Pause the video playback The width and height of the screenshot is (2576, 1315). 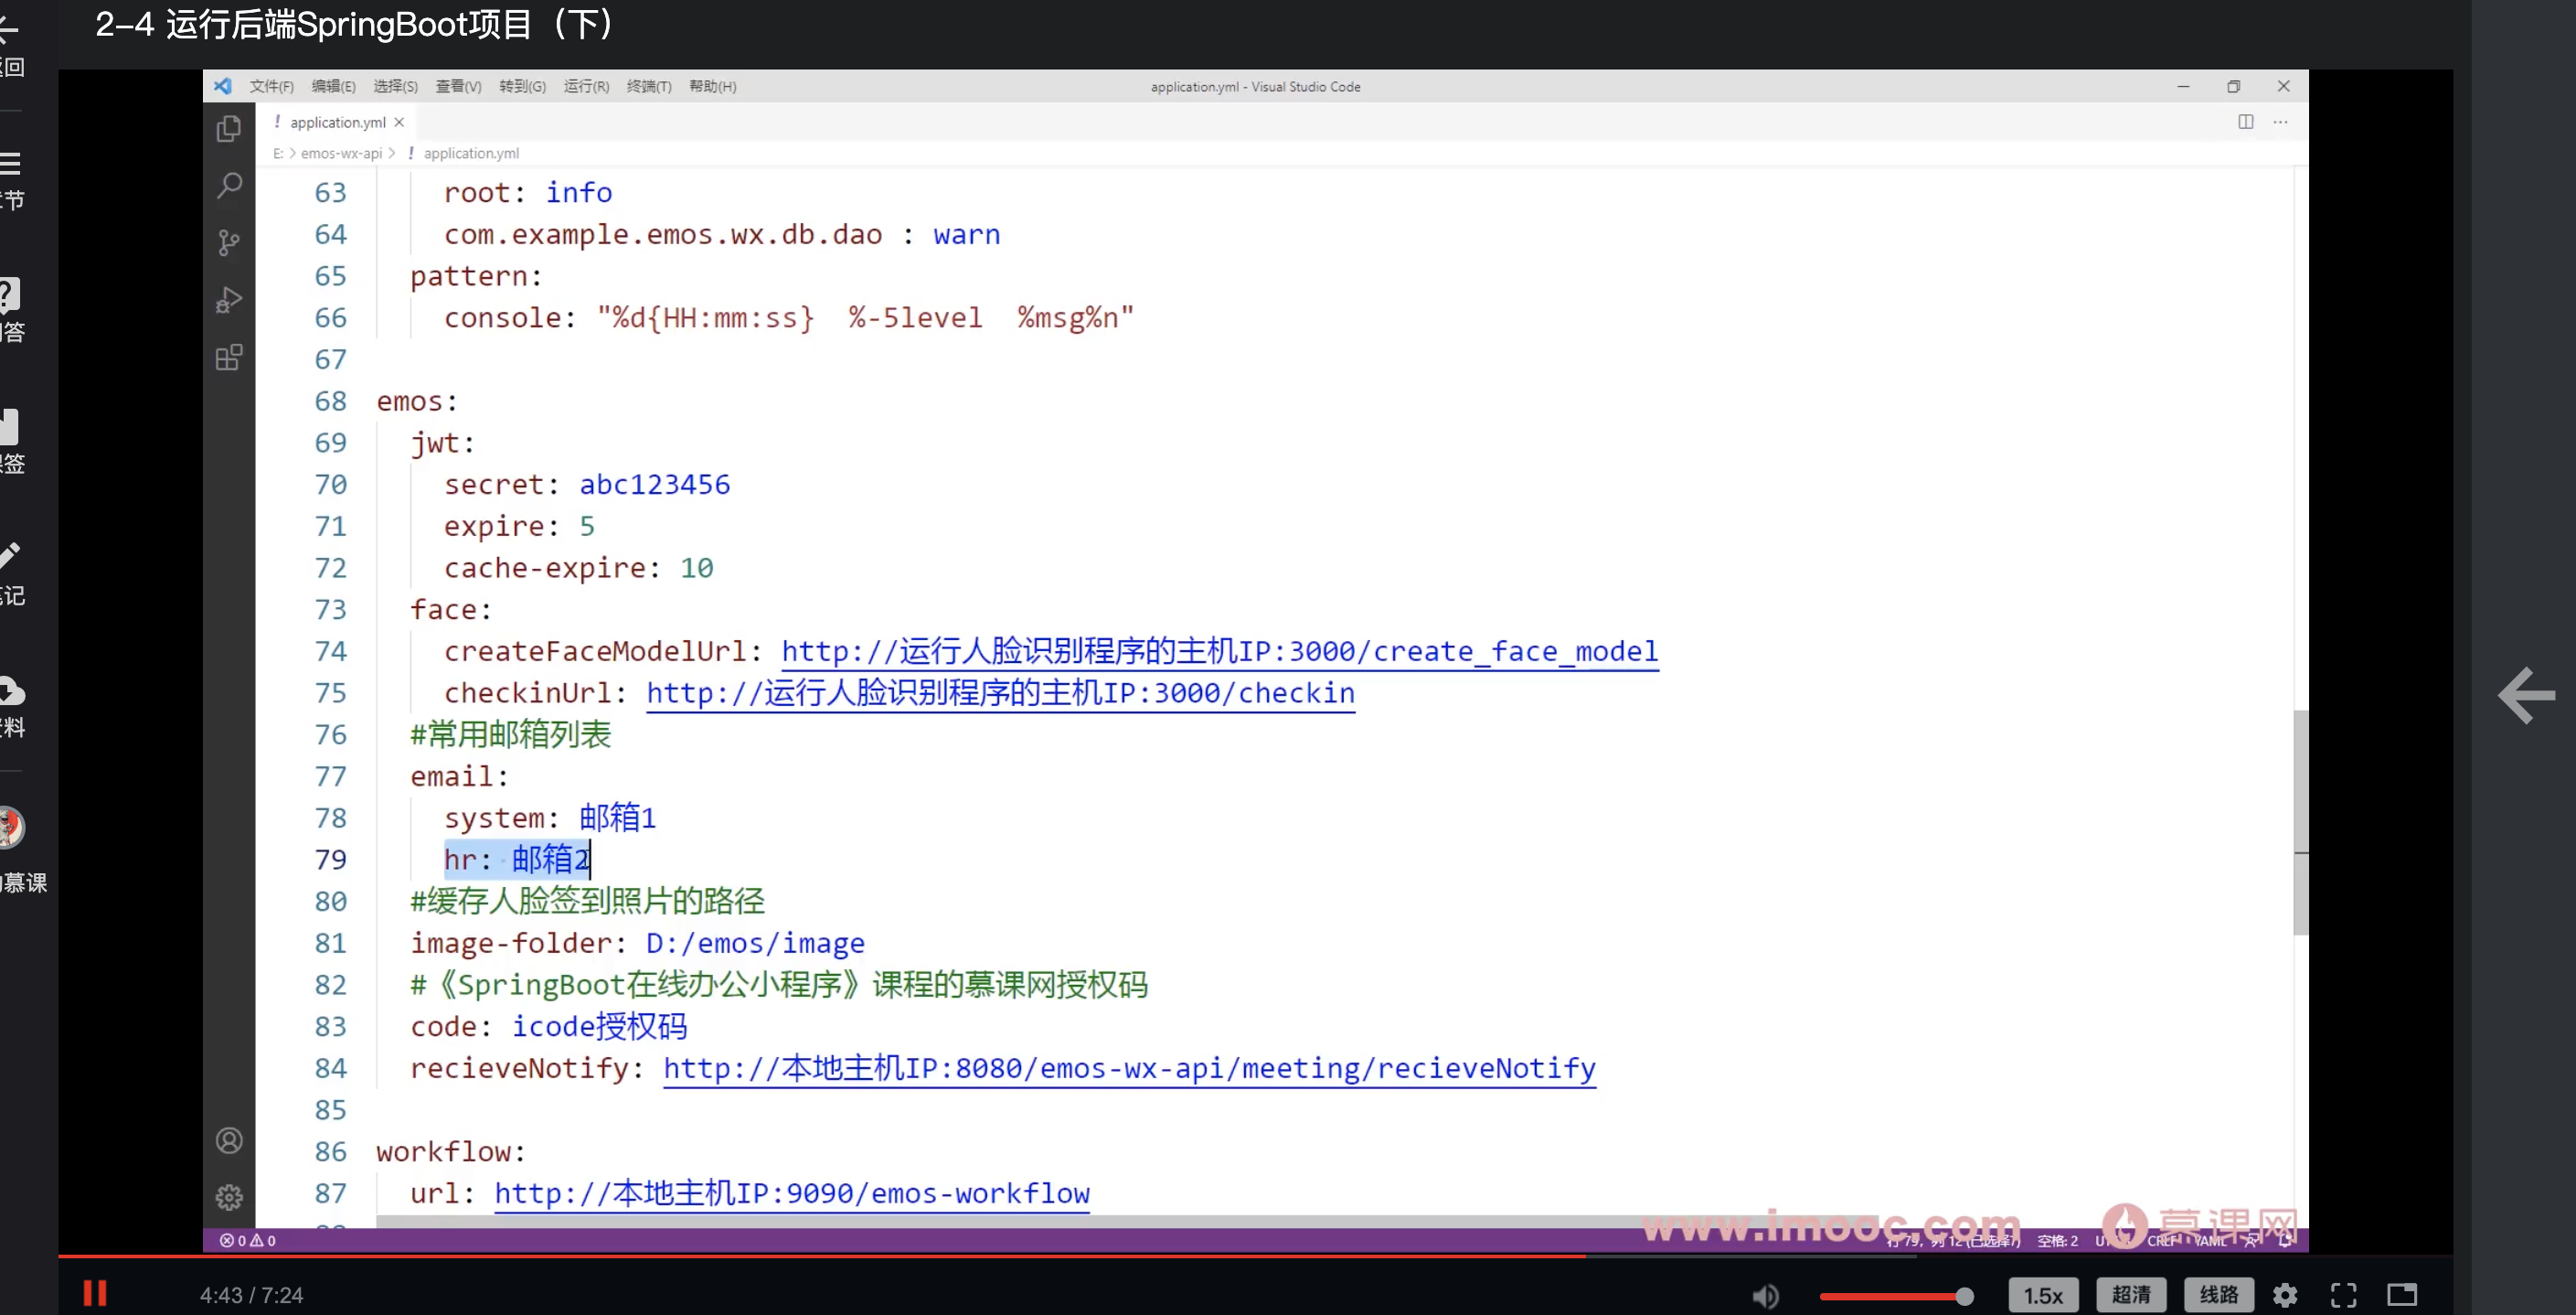(x=95, y=1293)
